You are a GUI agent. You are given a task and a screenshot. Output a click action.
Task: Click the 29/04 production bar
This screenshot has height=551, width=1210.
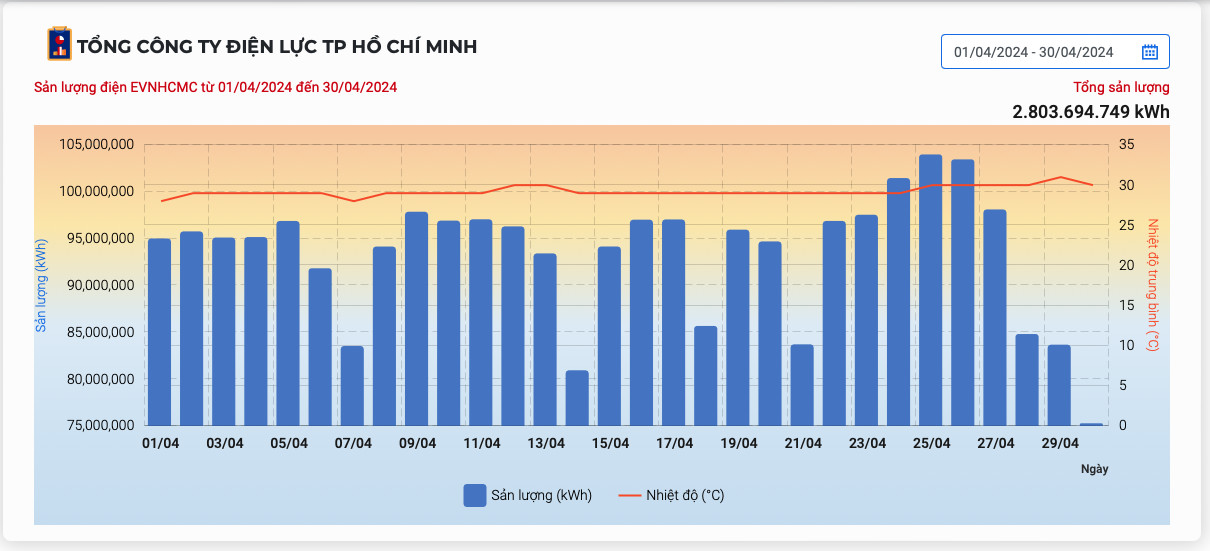tap(1059, 385)
